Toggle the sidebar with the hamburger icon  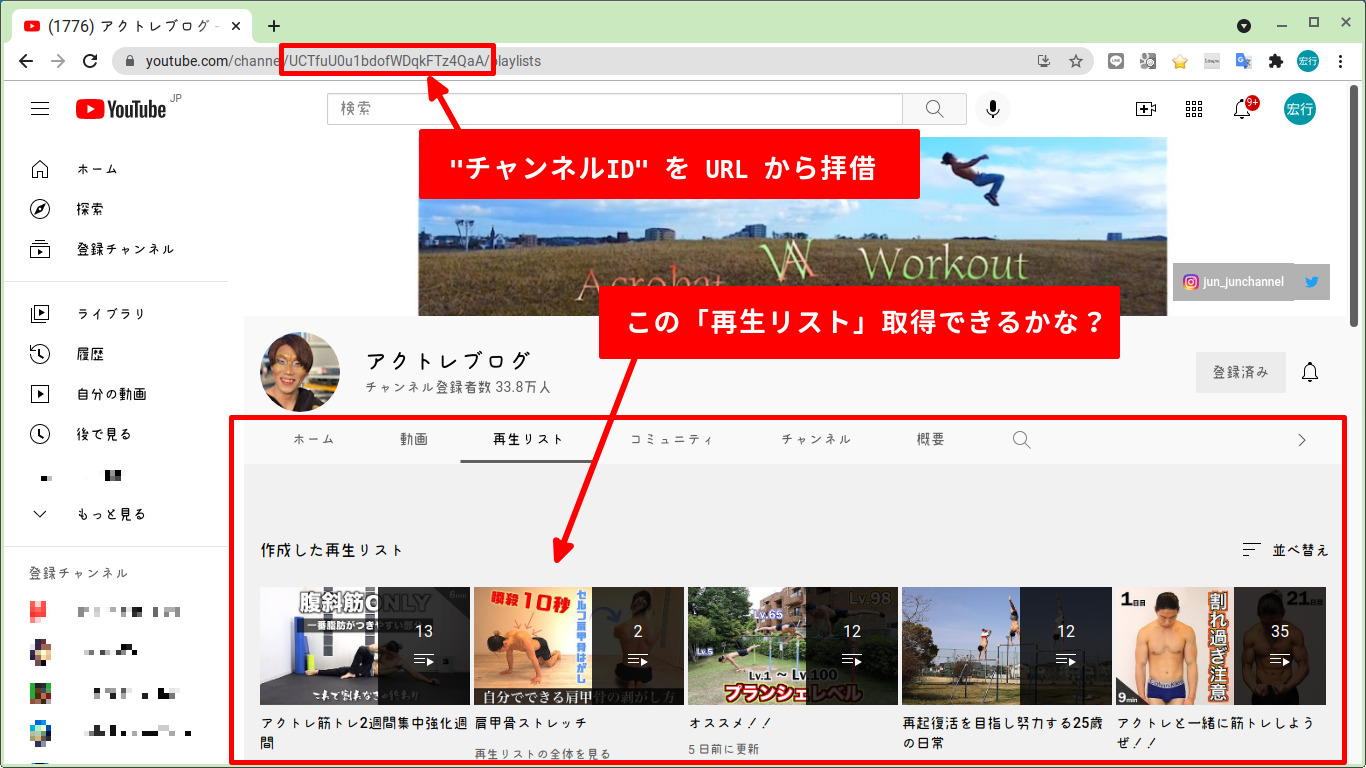40,108
